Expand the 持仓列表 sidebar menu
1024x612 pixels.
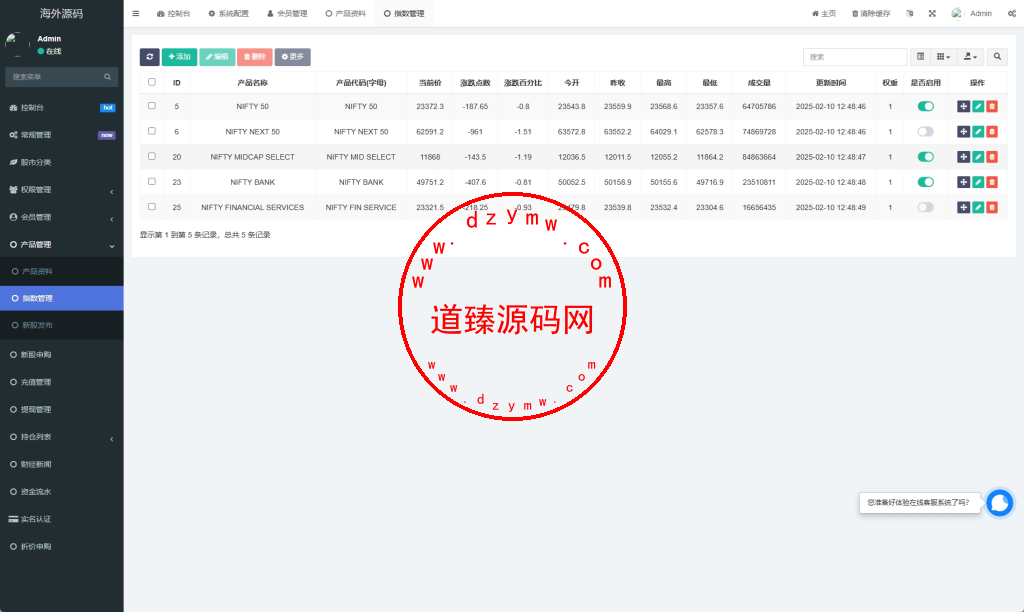(61, 438)
